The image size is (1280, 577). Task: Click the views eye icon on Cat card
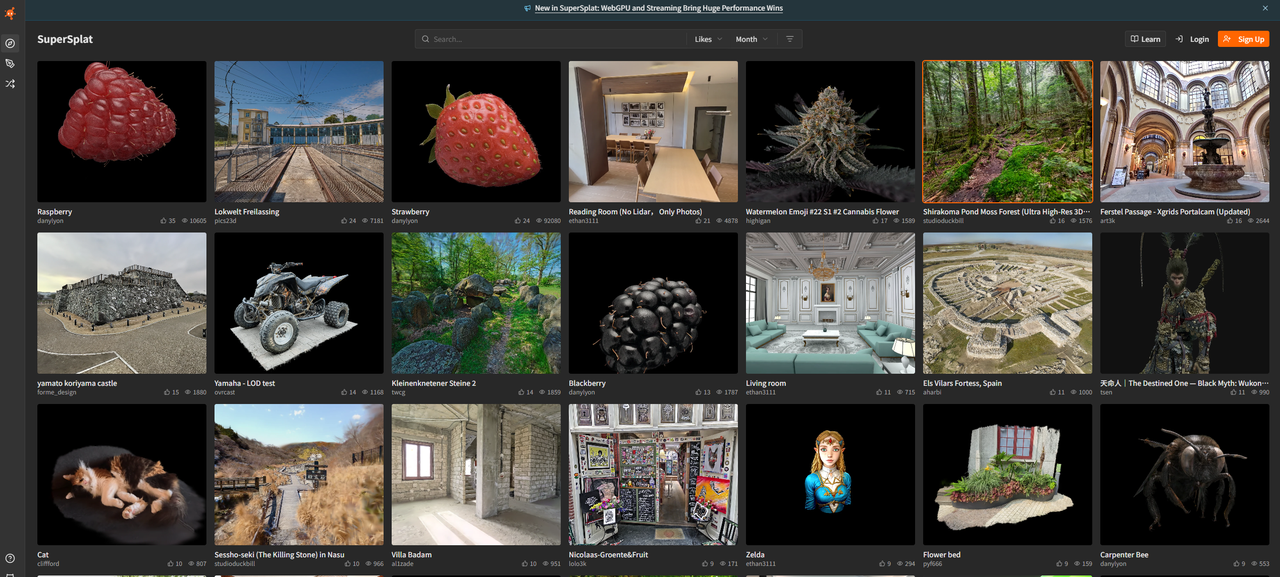190,564
